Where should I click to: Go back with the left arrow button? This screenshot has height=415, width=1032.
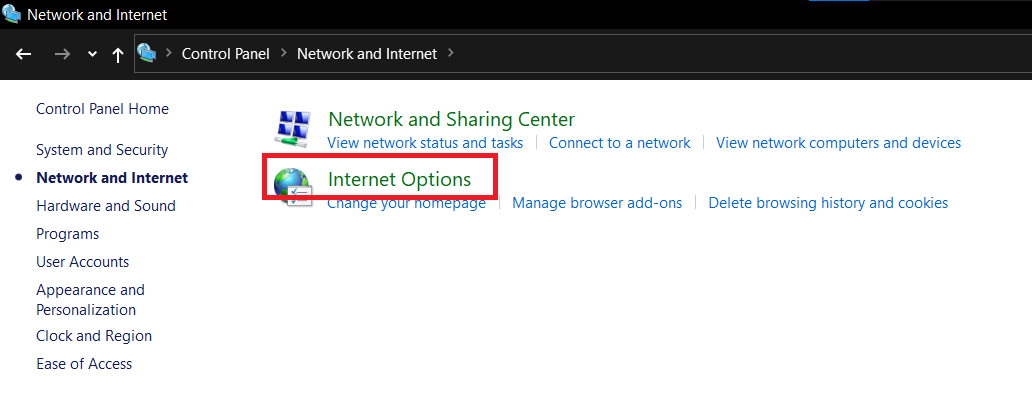click(x=24, y=55)
